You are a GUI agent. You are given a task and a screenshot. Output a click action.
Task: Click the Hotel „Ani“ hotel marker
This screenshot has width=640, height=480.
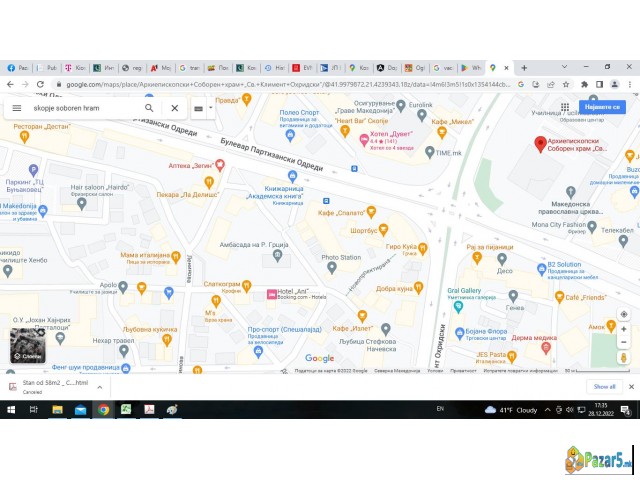(272, 294)
